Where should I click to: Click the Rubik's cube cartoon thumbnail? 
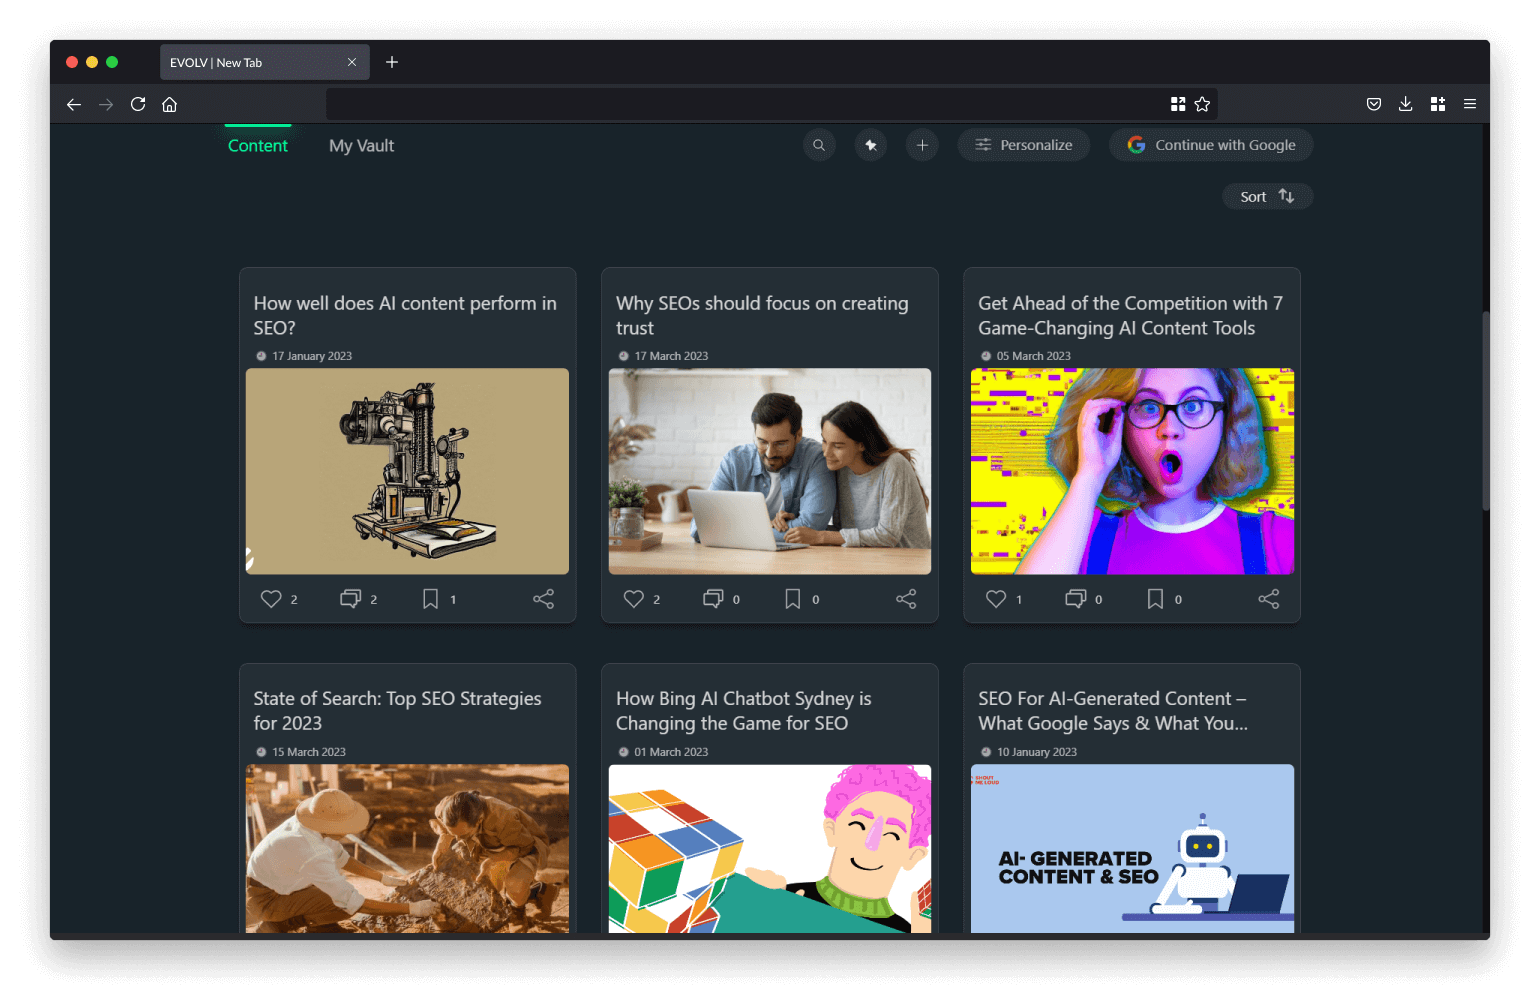tap(770, 849)
